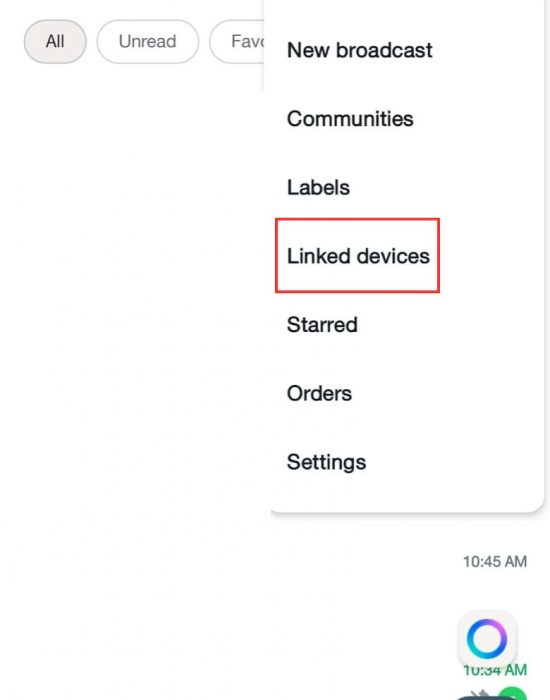Open Linked devices in the menu

(358, 256)
